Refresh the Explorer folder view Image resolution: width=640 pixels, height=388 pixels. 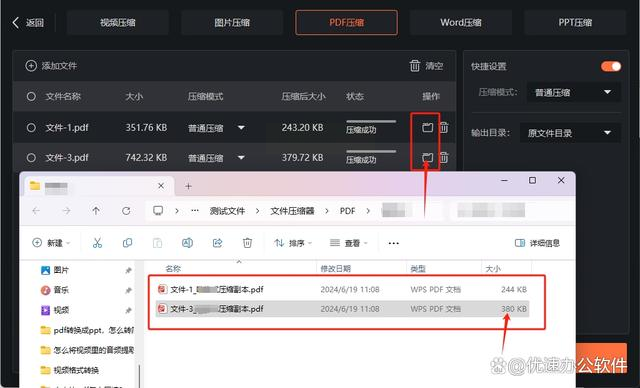126,211
